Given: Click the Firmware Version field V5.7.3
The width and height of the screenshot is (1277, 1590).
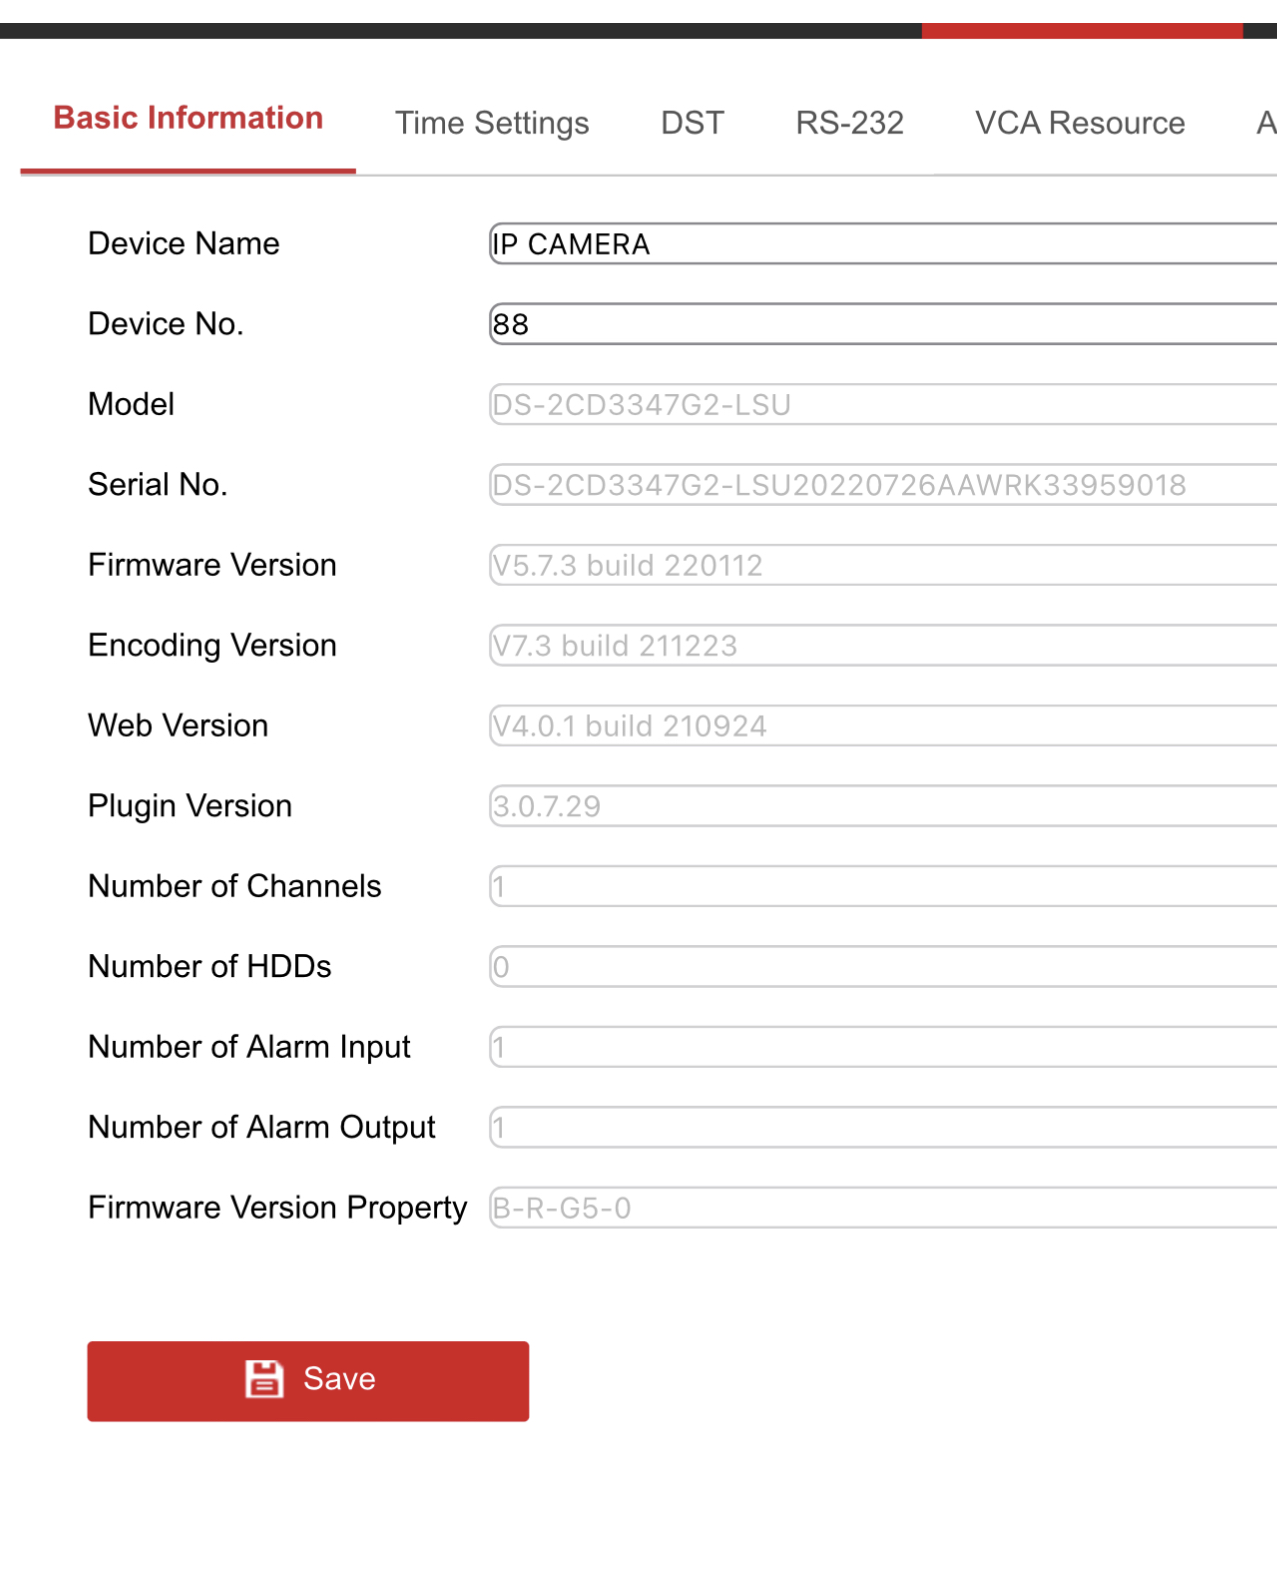Looking at the screenshot, I should [880, 565].
